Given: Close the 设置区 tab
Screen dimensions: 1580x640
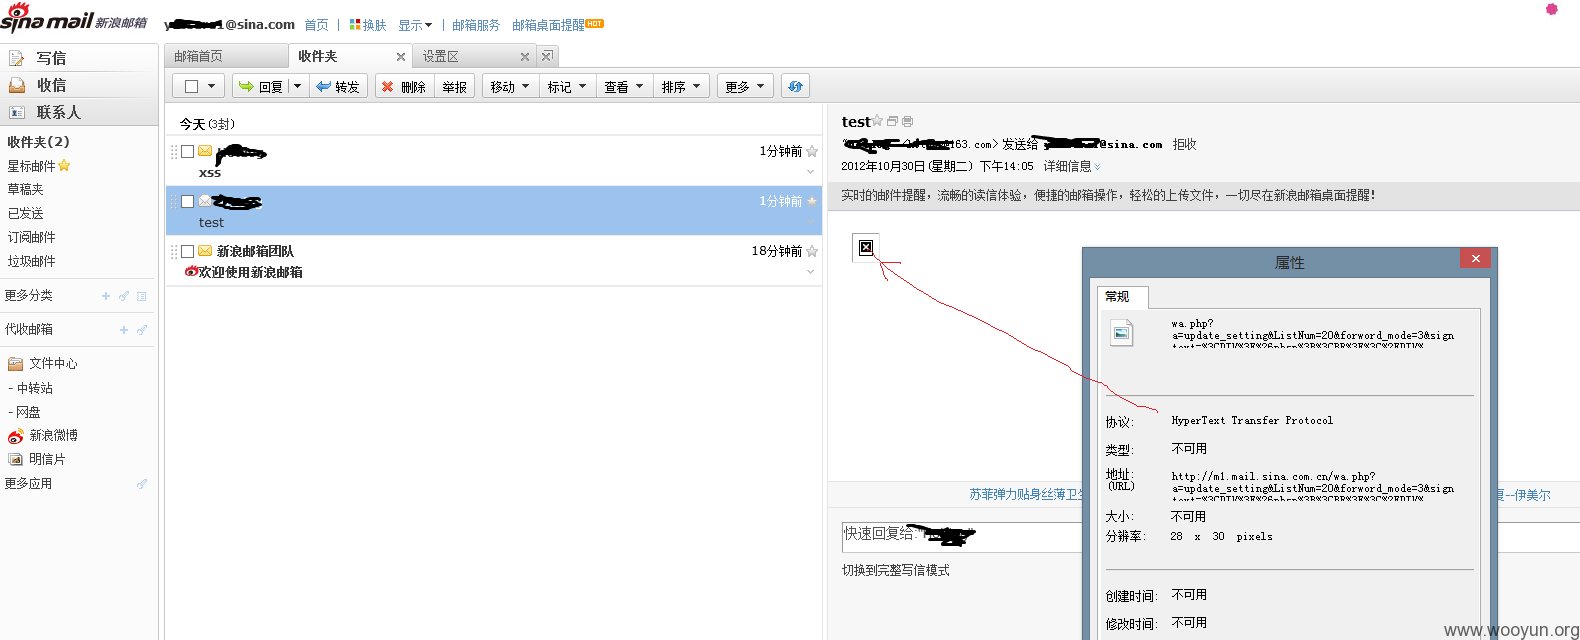Looking at the screenshot, I should pyautogui.click(x=525, y=57).
